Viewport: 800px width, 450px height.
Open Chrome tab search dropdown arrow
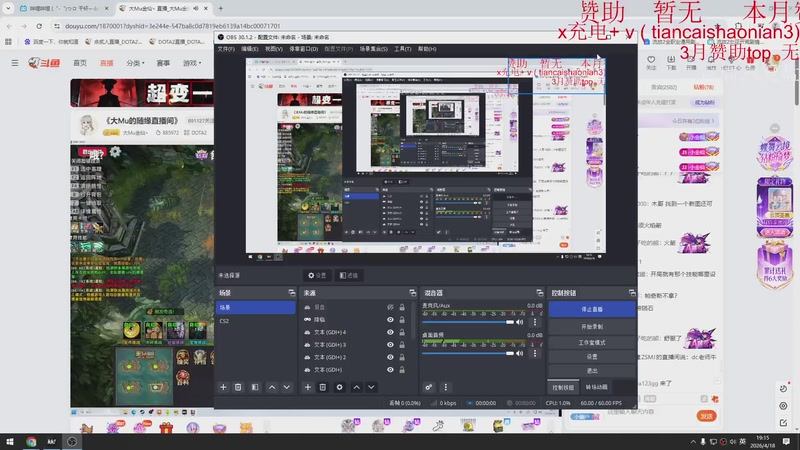[8, 8]
